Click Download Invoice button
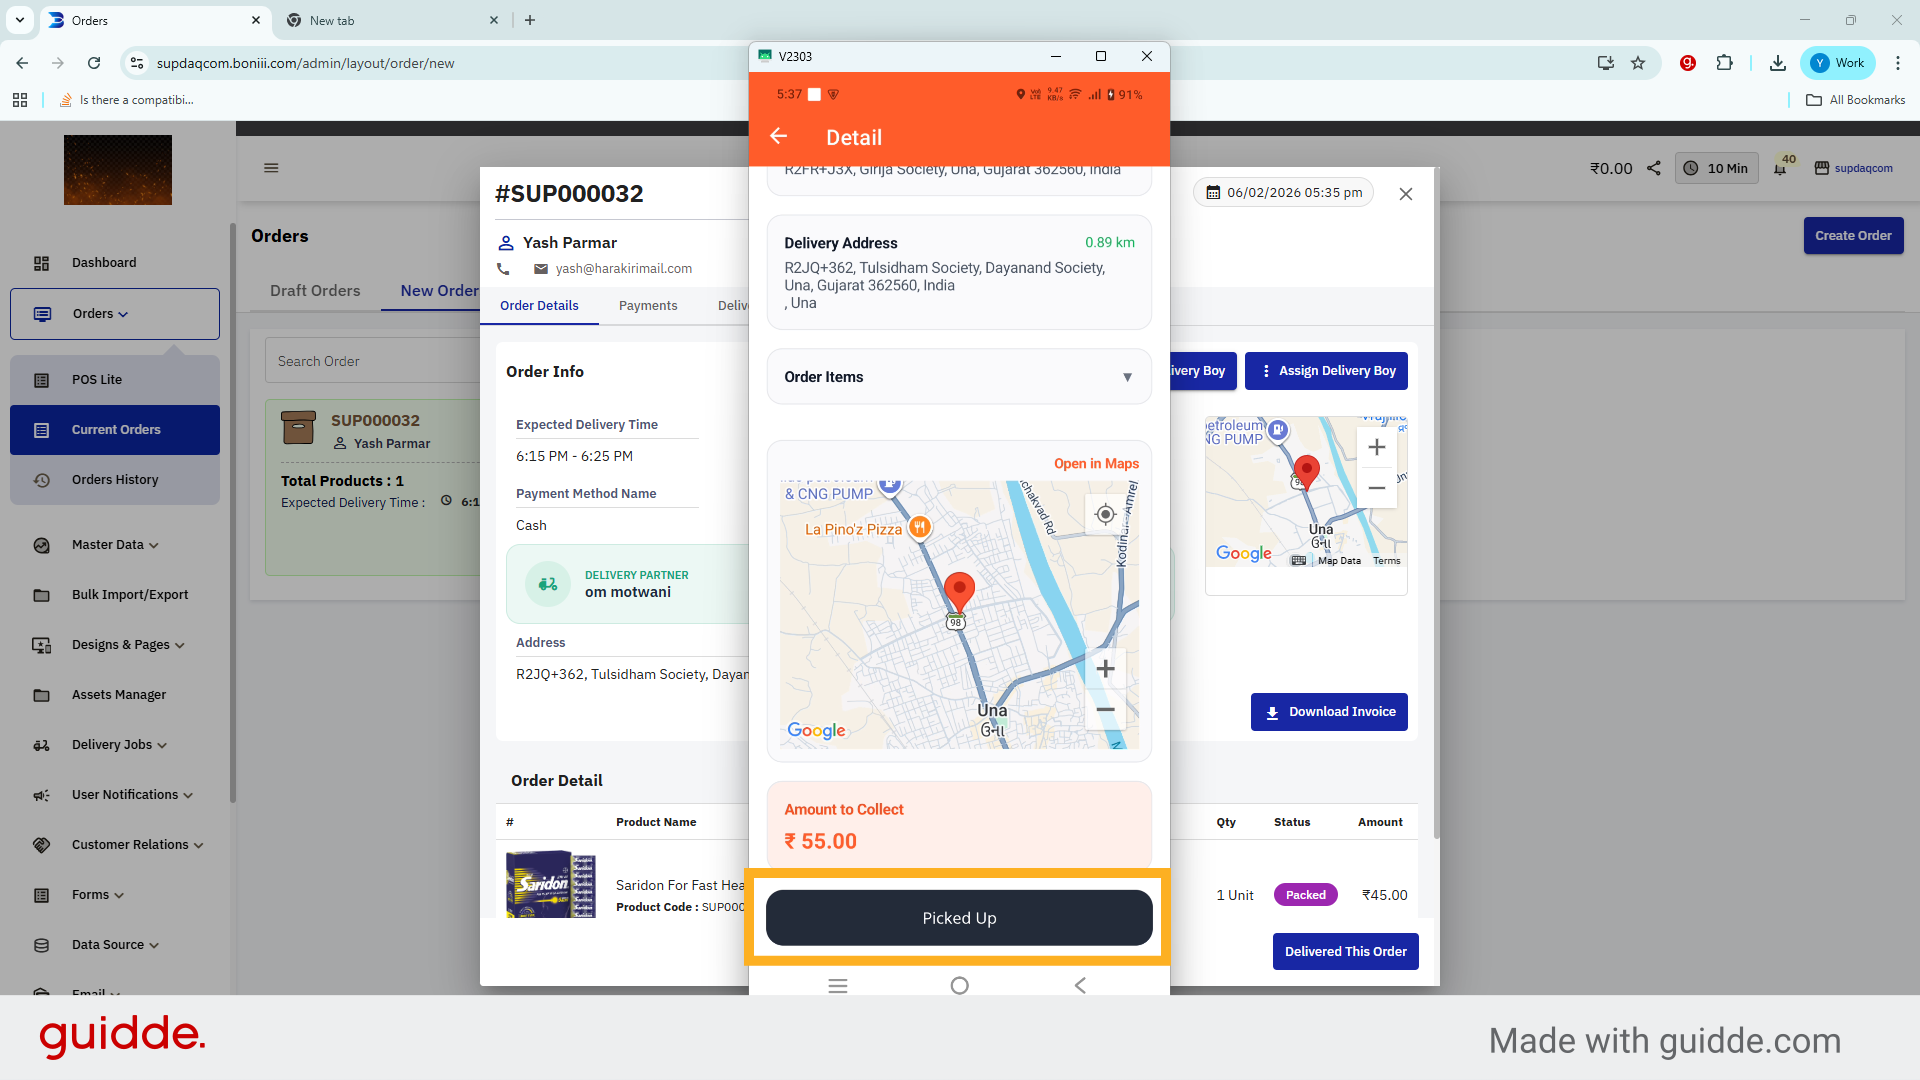This screenshot has width=1920, height=1080. [1329, 712]
